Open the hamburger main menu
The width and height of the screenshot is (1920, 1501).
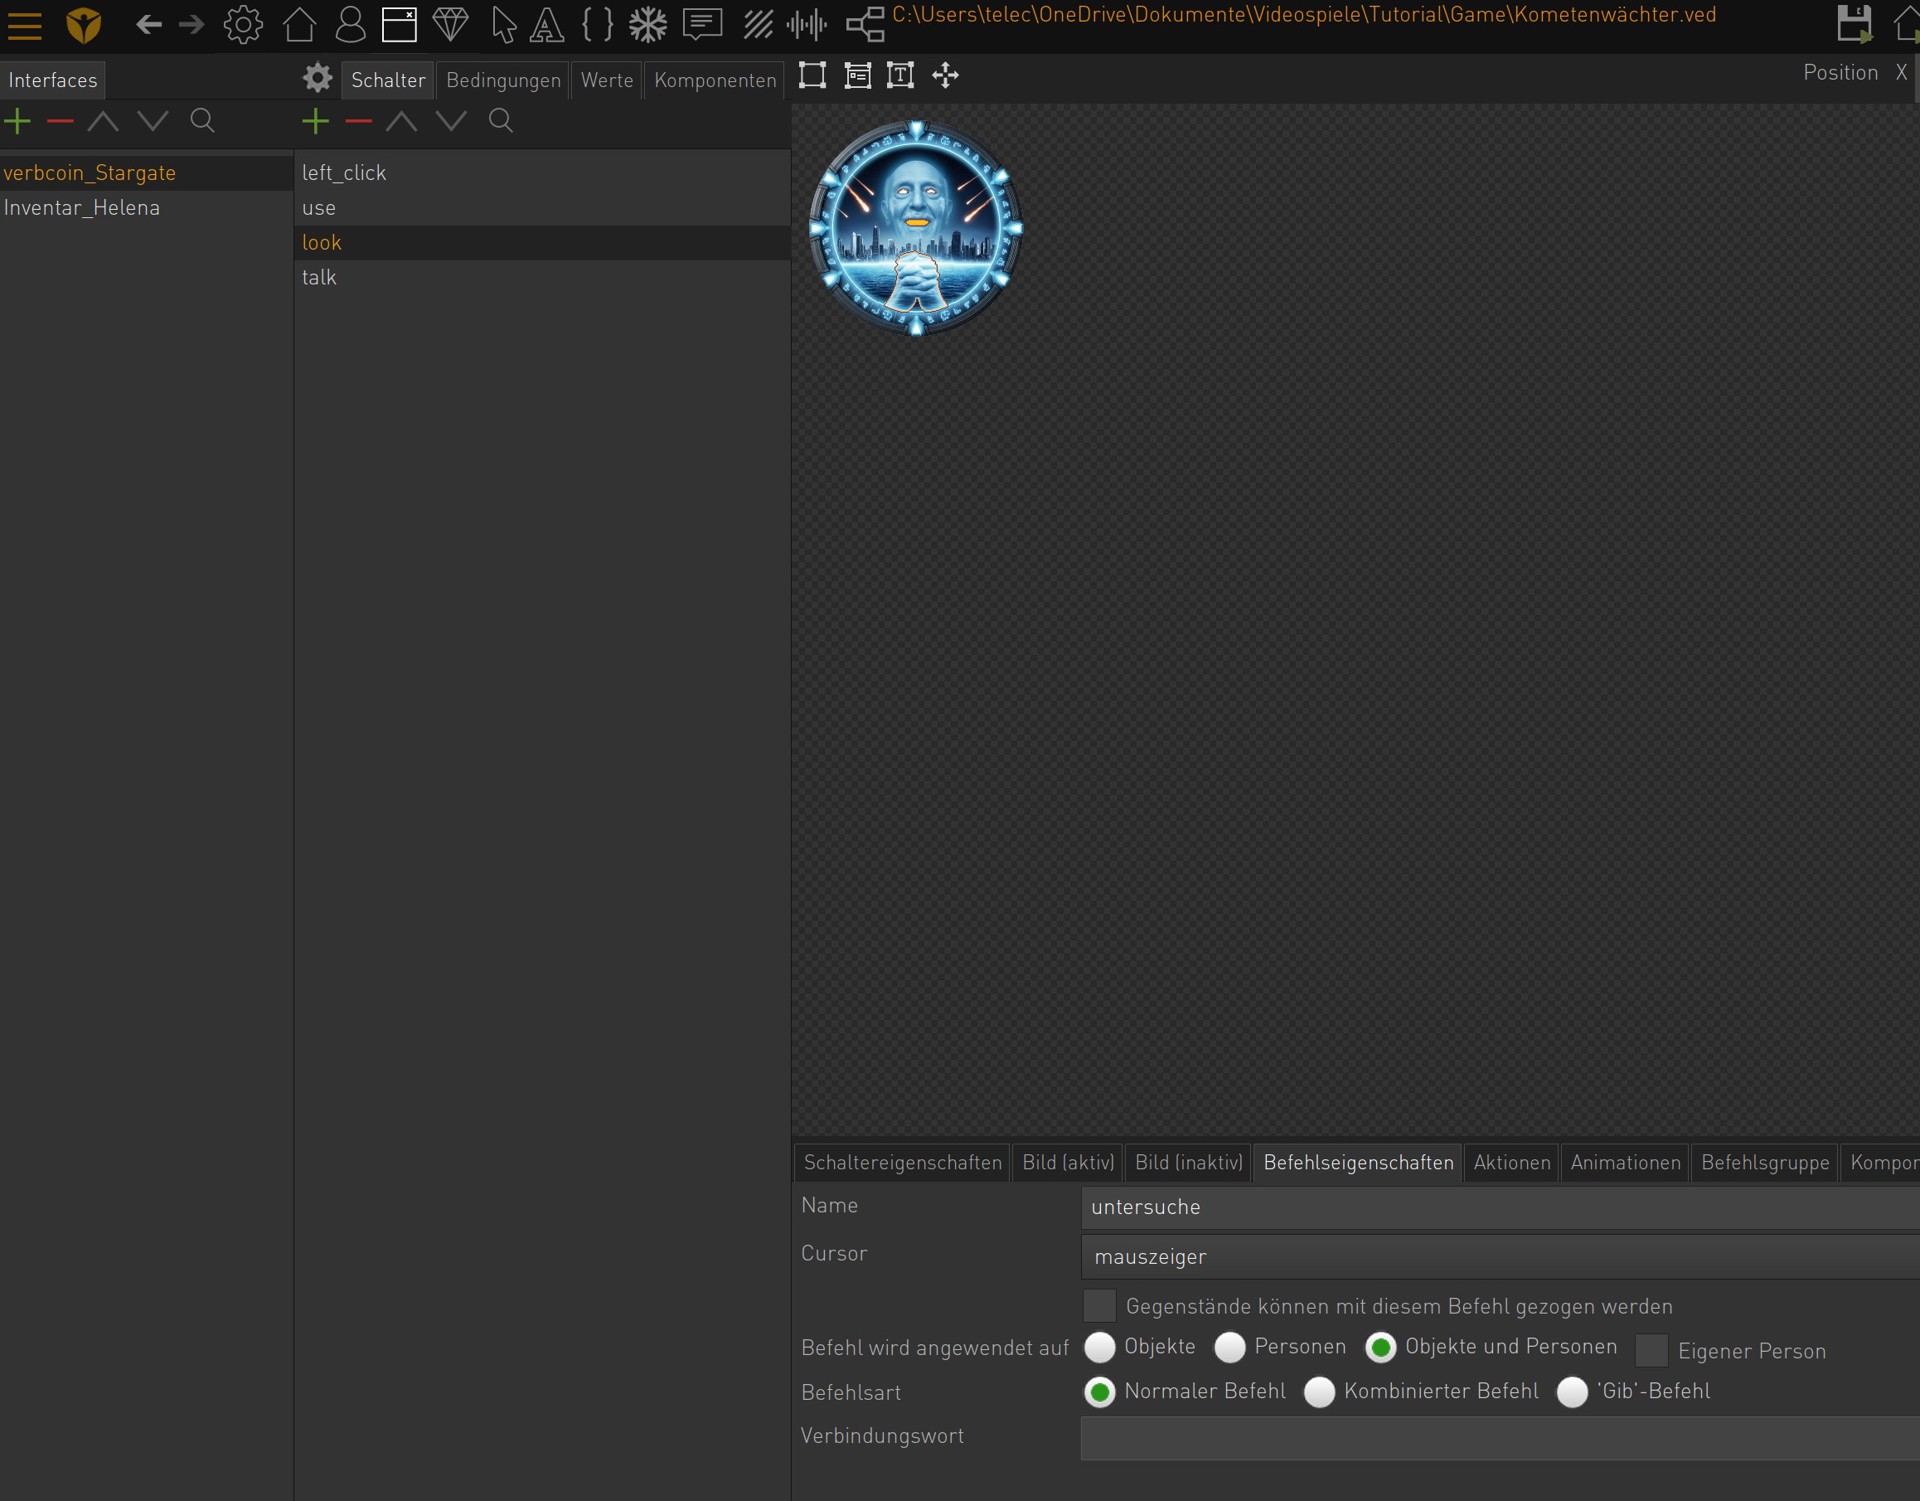point(24,25)
